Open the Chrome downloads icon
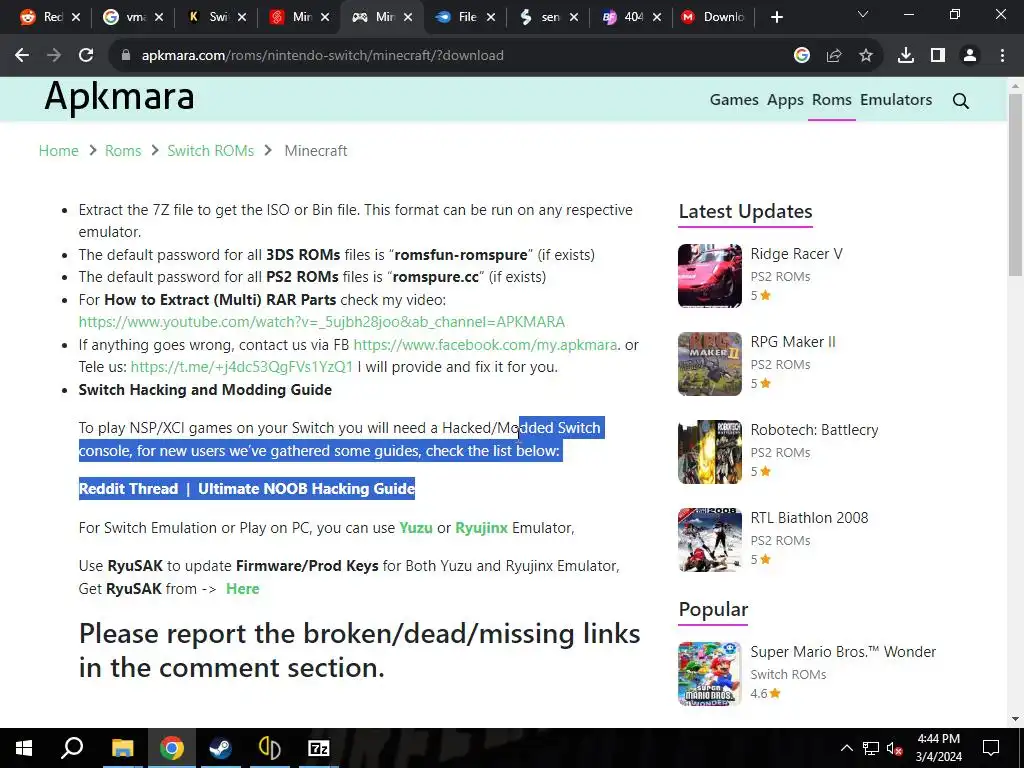Viewport: 1024px width, 768px height. point(906,56)
